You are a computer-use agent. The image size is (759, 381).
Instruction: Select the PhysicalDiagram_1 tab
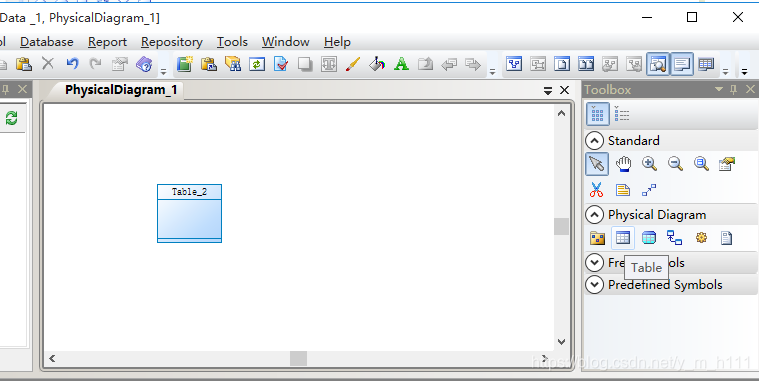(x=121, y=90)
